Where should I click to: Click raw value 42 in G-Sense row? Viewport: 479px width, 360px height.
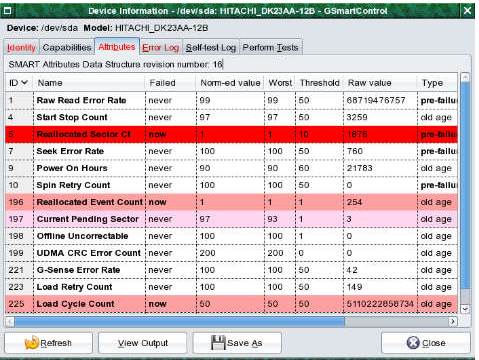pyautogui.click(x=352, y=270)
